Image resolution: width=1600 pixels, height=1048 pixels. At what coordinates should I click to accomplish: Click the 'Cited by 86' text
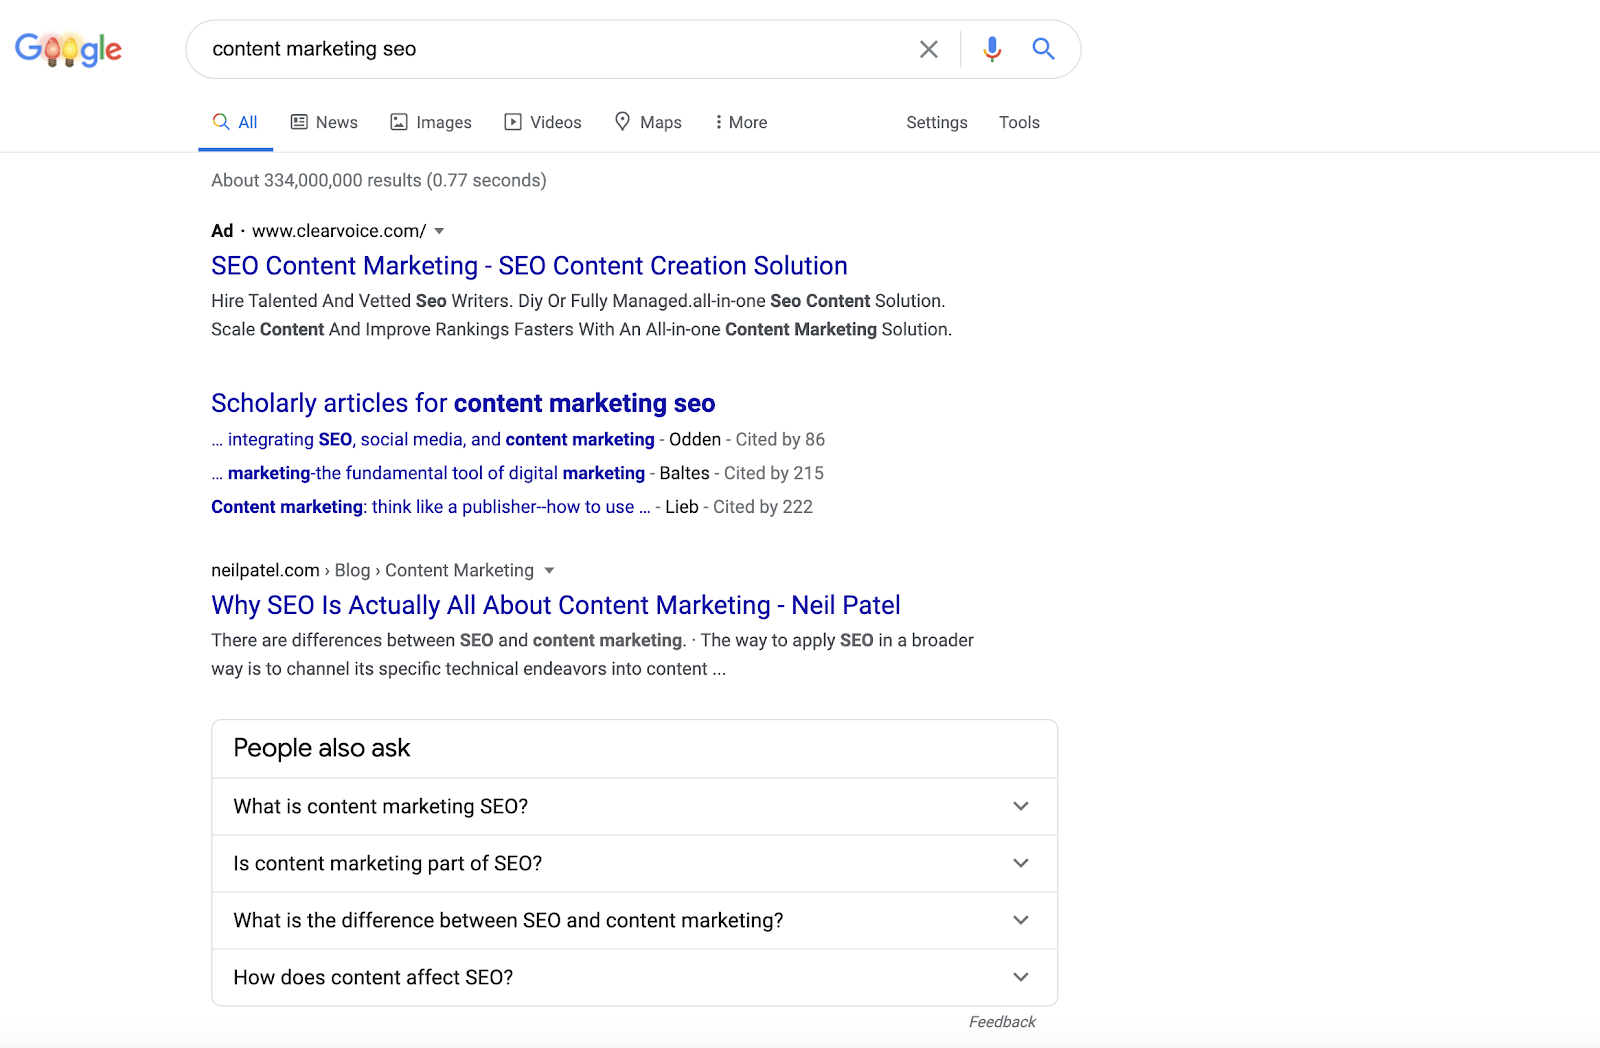(781, 439)
